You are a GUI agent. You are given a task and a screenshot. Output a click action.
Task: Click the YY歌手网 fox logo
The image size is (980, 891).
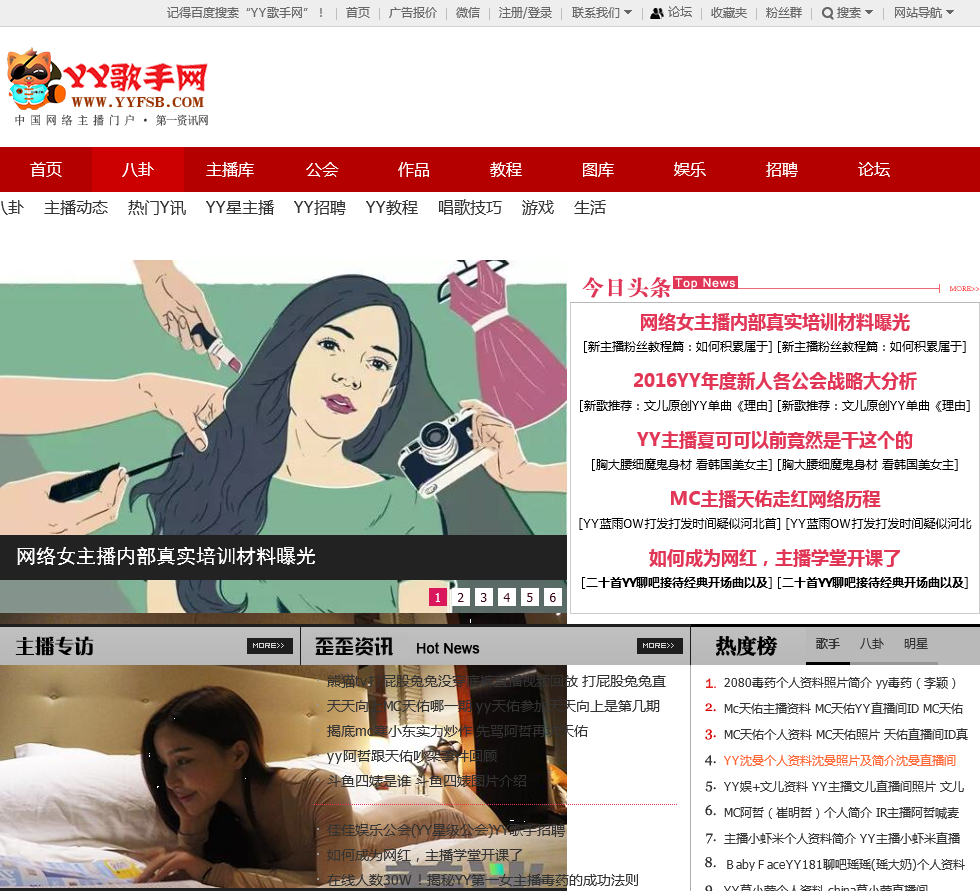tap(108, 87)
